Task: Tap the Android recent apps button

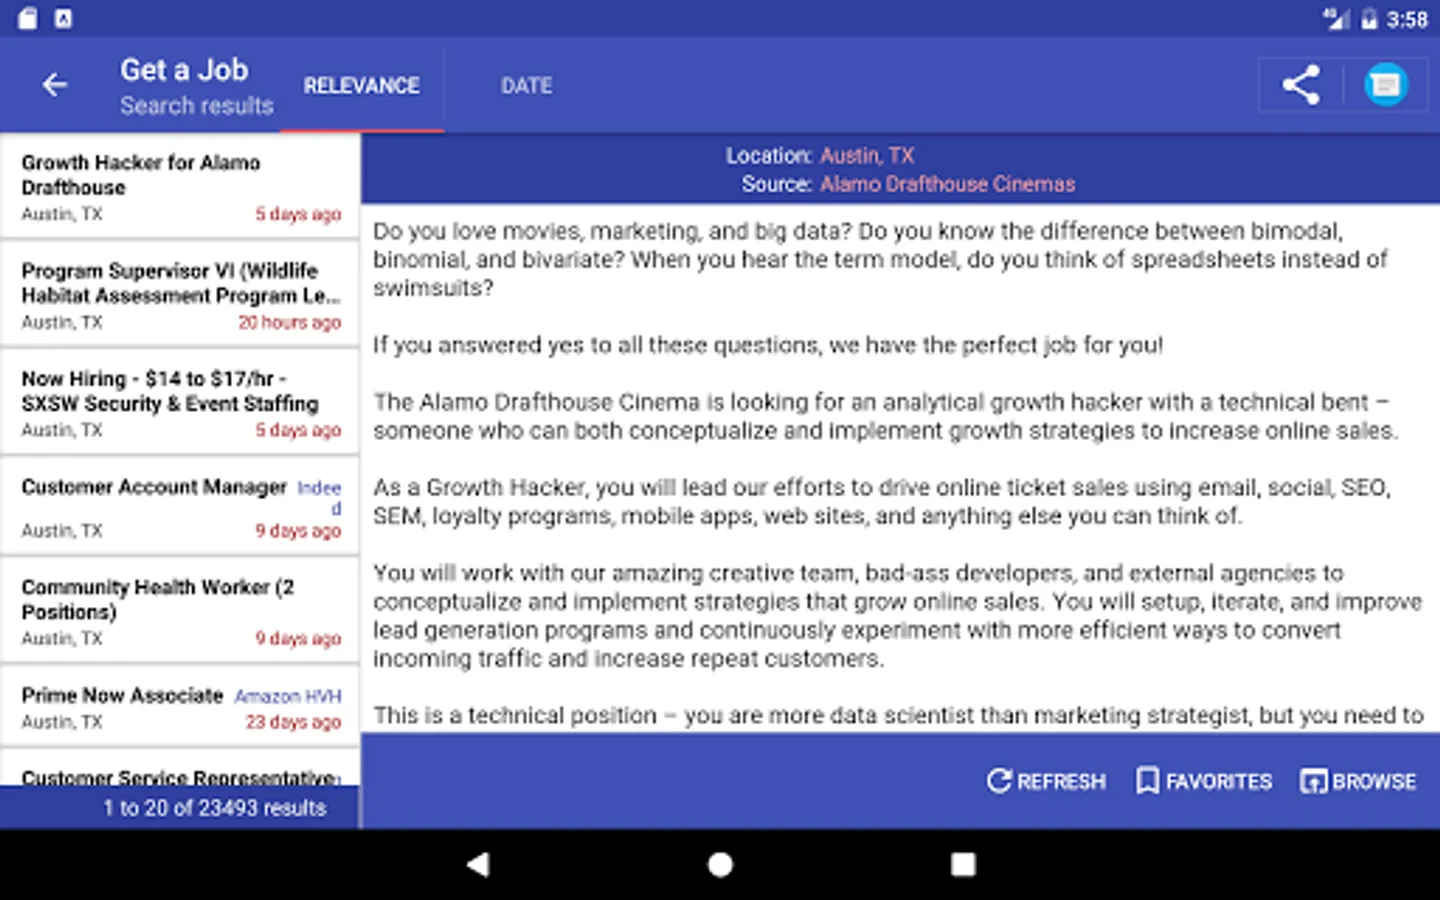Action: (963, 865)
